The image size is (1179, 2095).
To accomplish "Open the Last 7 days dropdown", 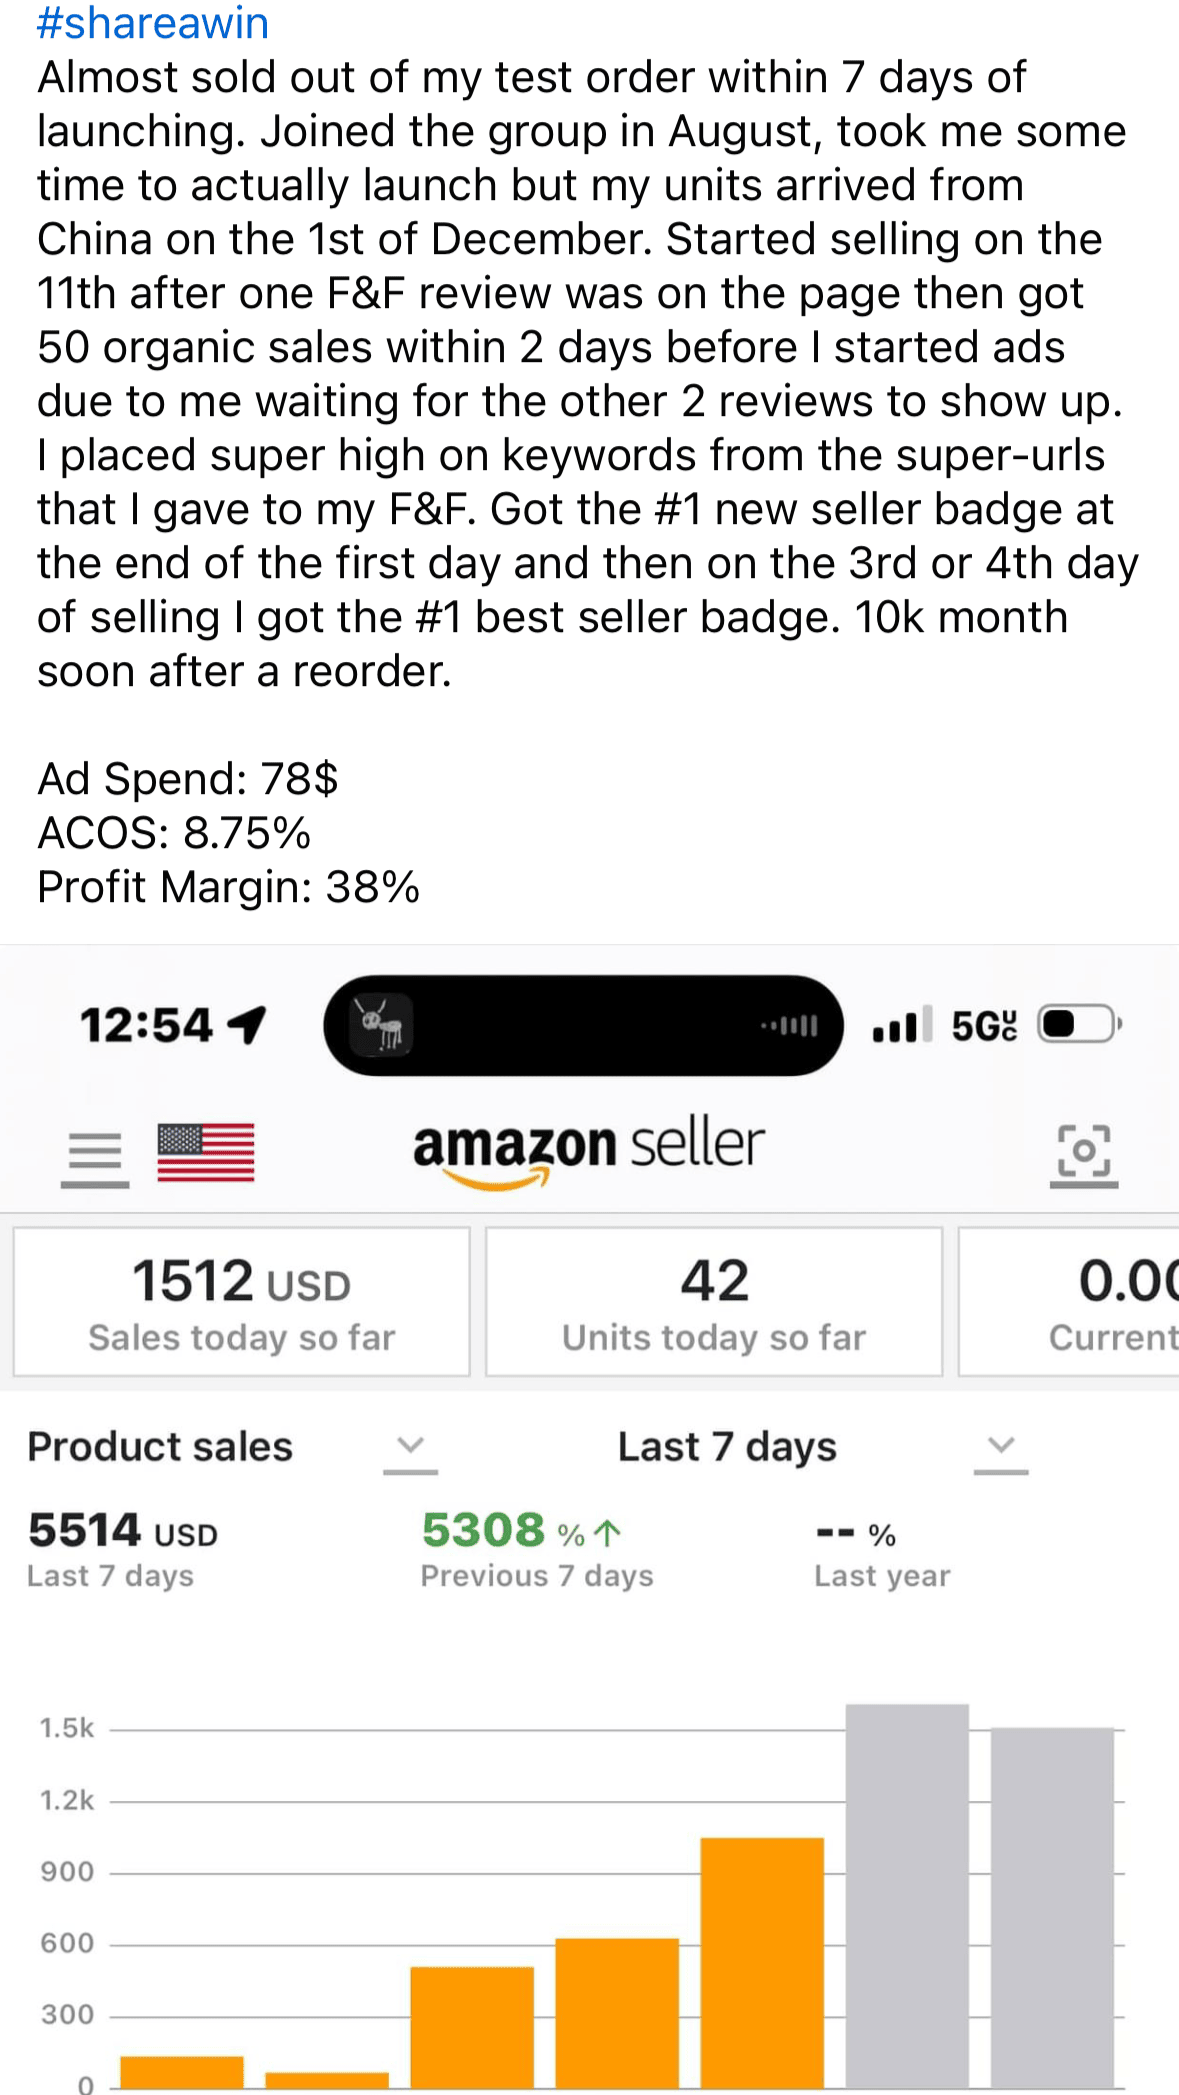I will coord(1000,1447).
